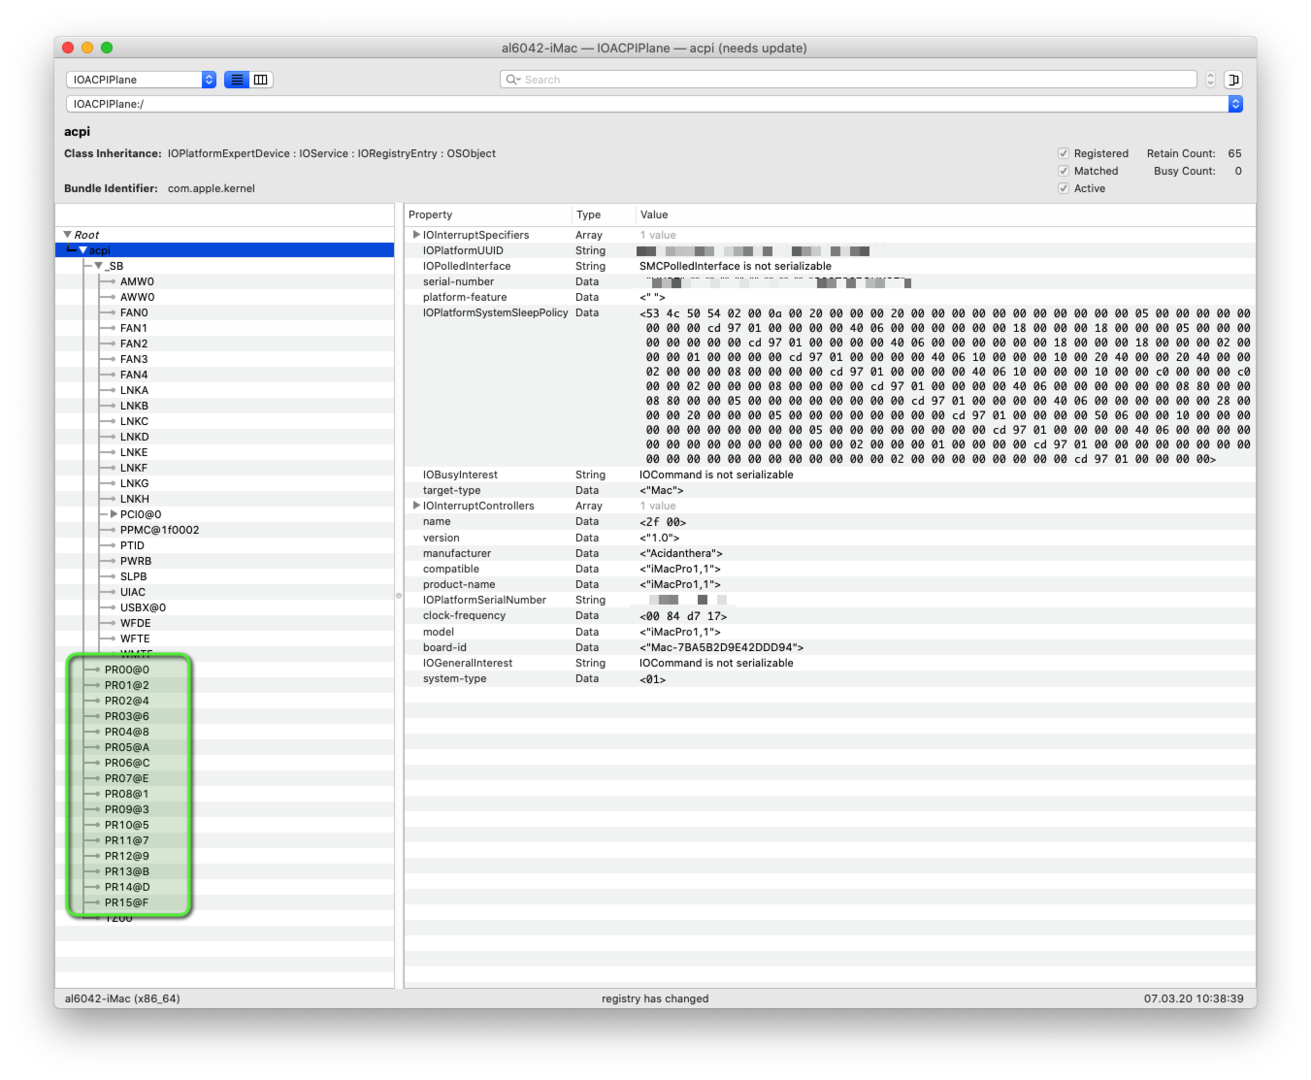Image resolution: width=1311 pixels, height=1080 pixels.
Task: Click the Type column header
Action: tap(602, 215)
